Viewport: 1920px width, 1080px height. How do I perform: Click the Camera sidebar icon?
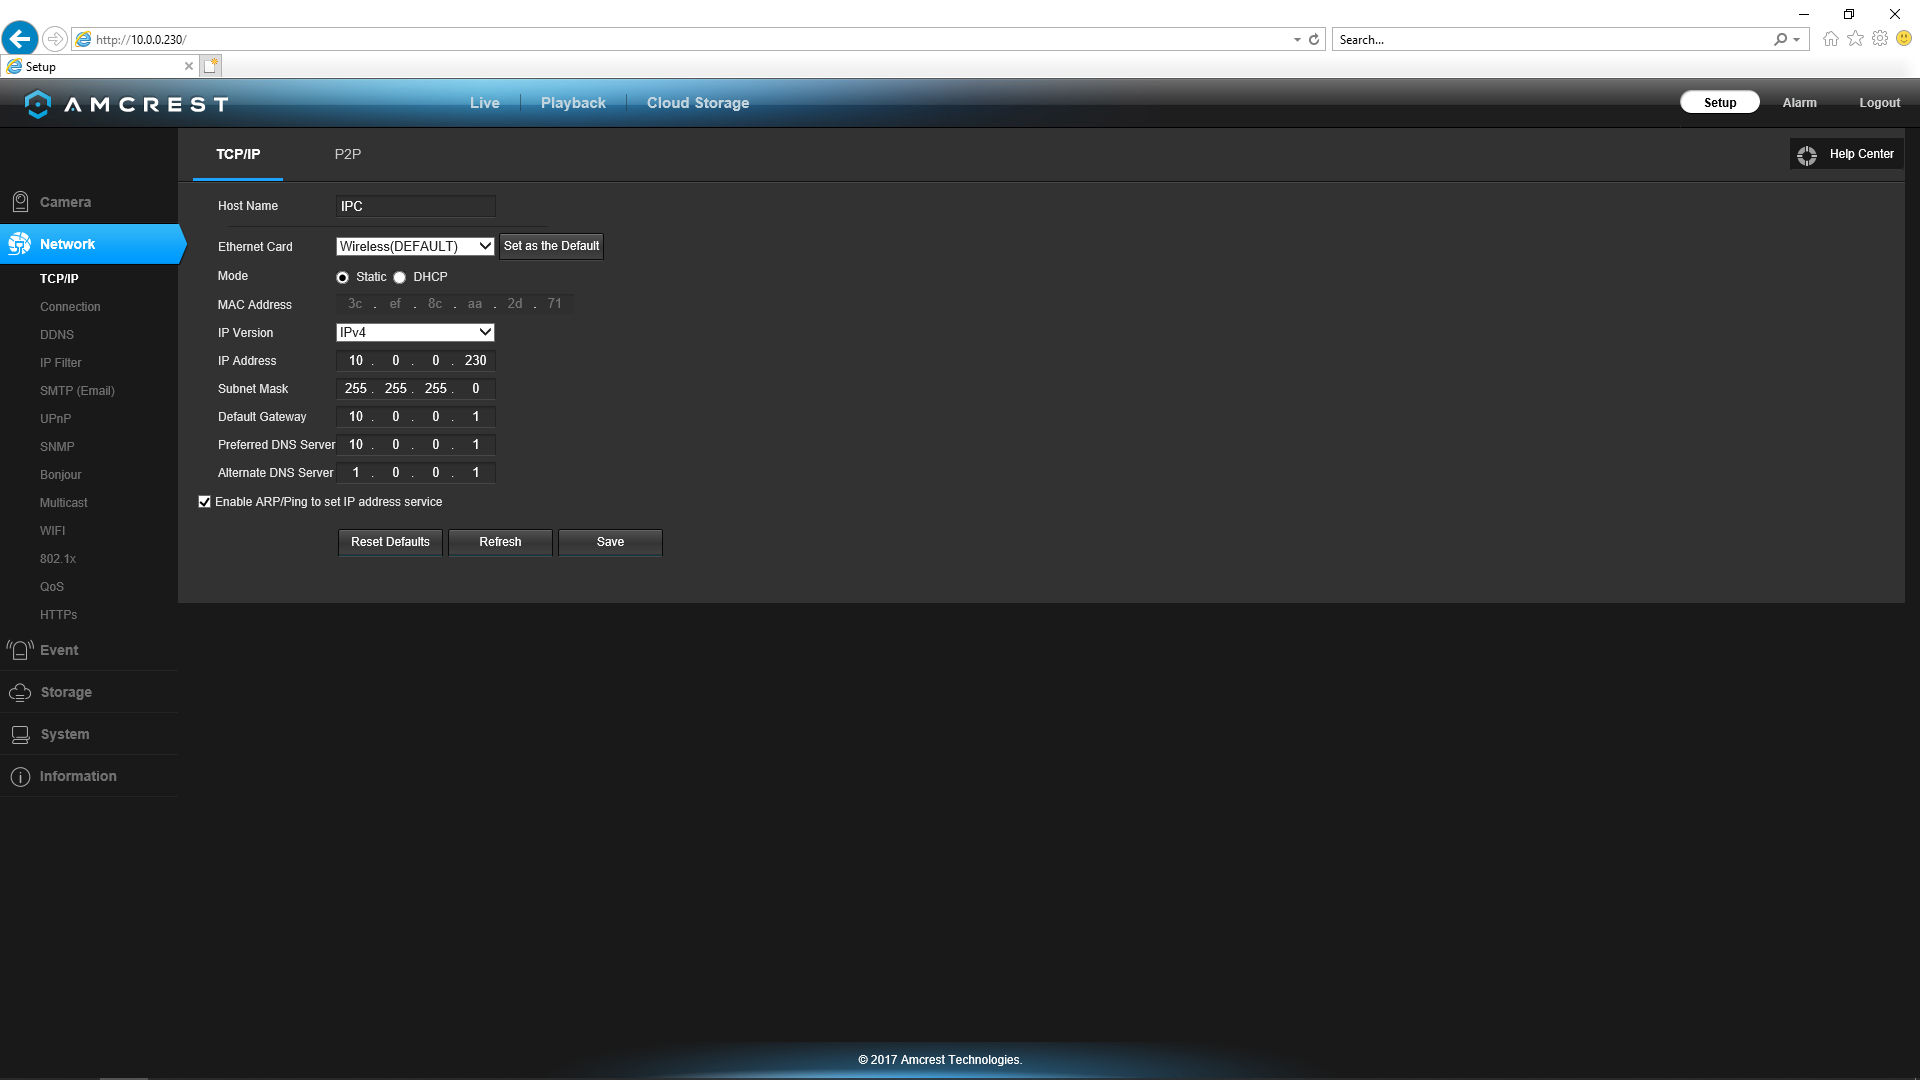coord(20,202)
